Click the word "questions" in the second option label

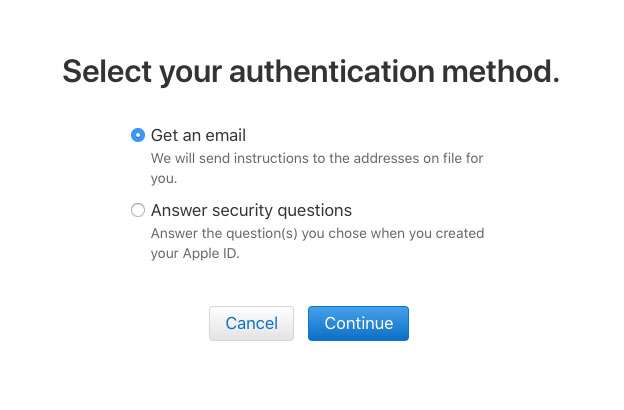[316, 211]
